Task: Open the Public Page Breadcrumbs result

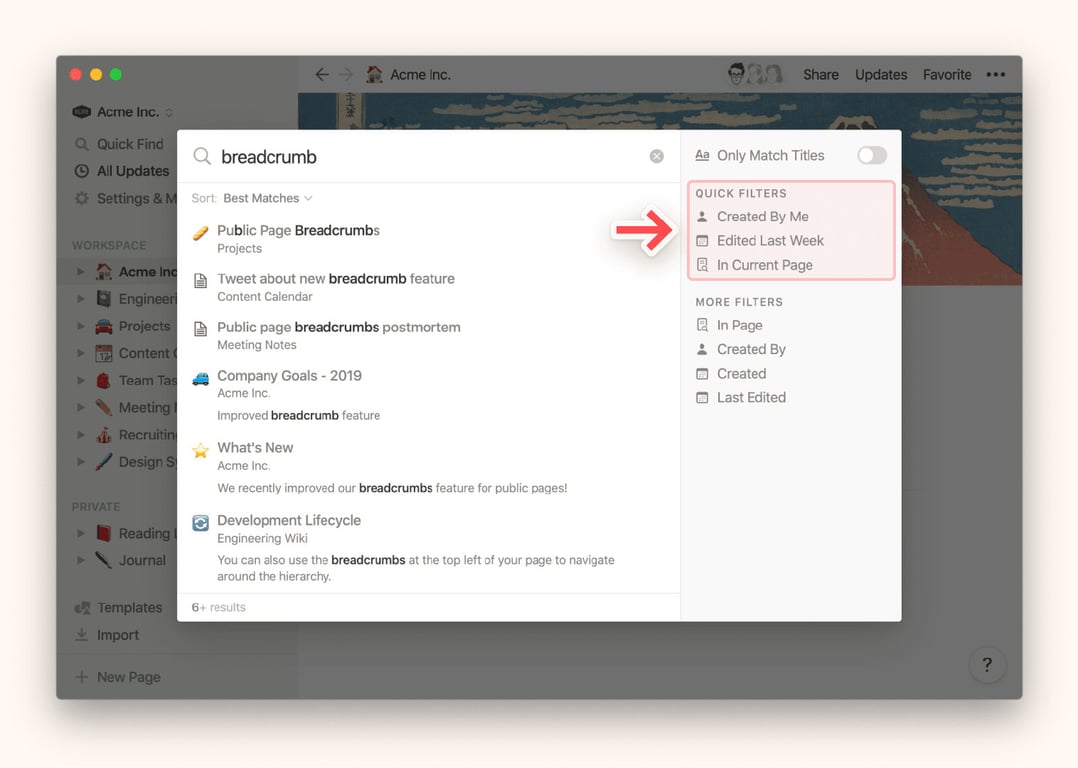Action: click(298, 231)
